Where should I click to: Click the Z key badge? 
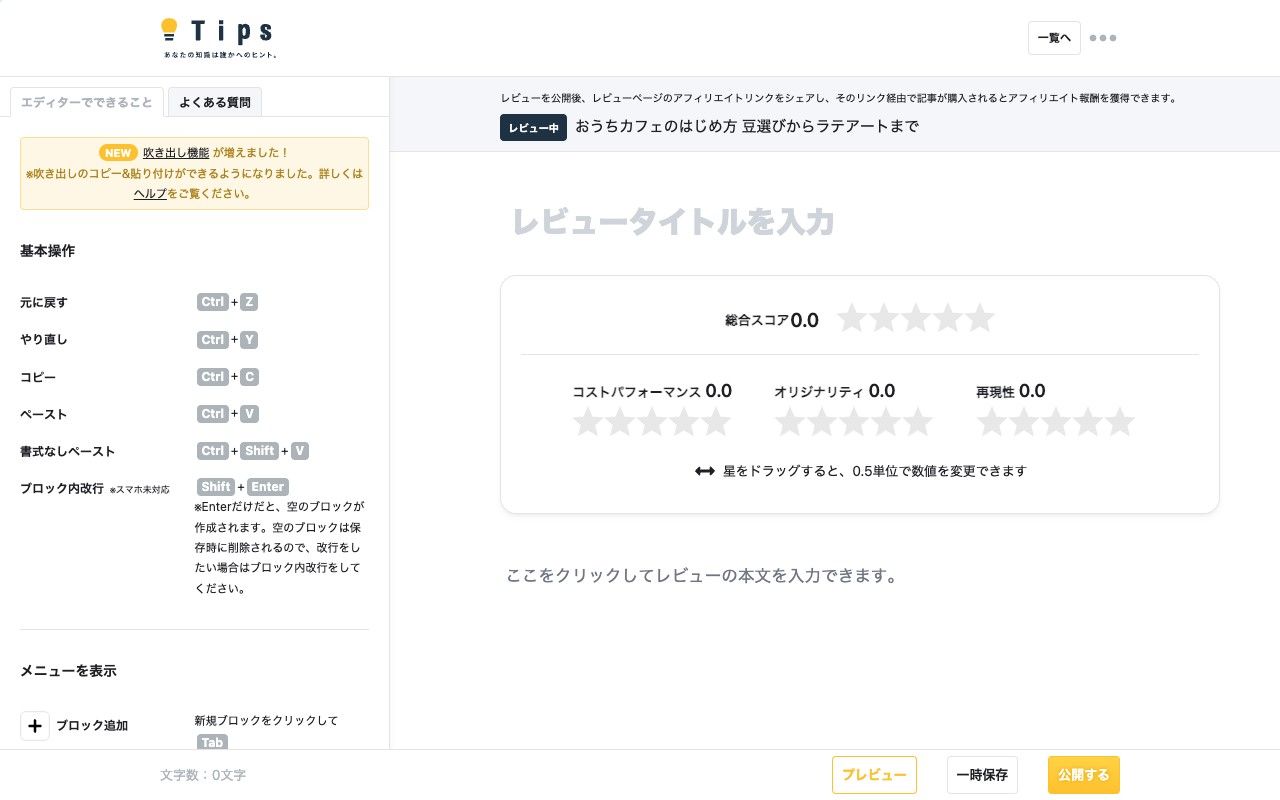pyautogui.click(x=249, y=302)
